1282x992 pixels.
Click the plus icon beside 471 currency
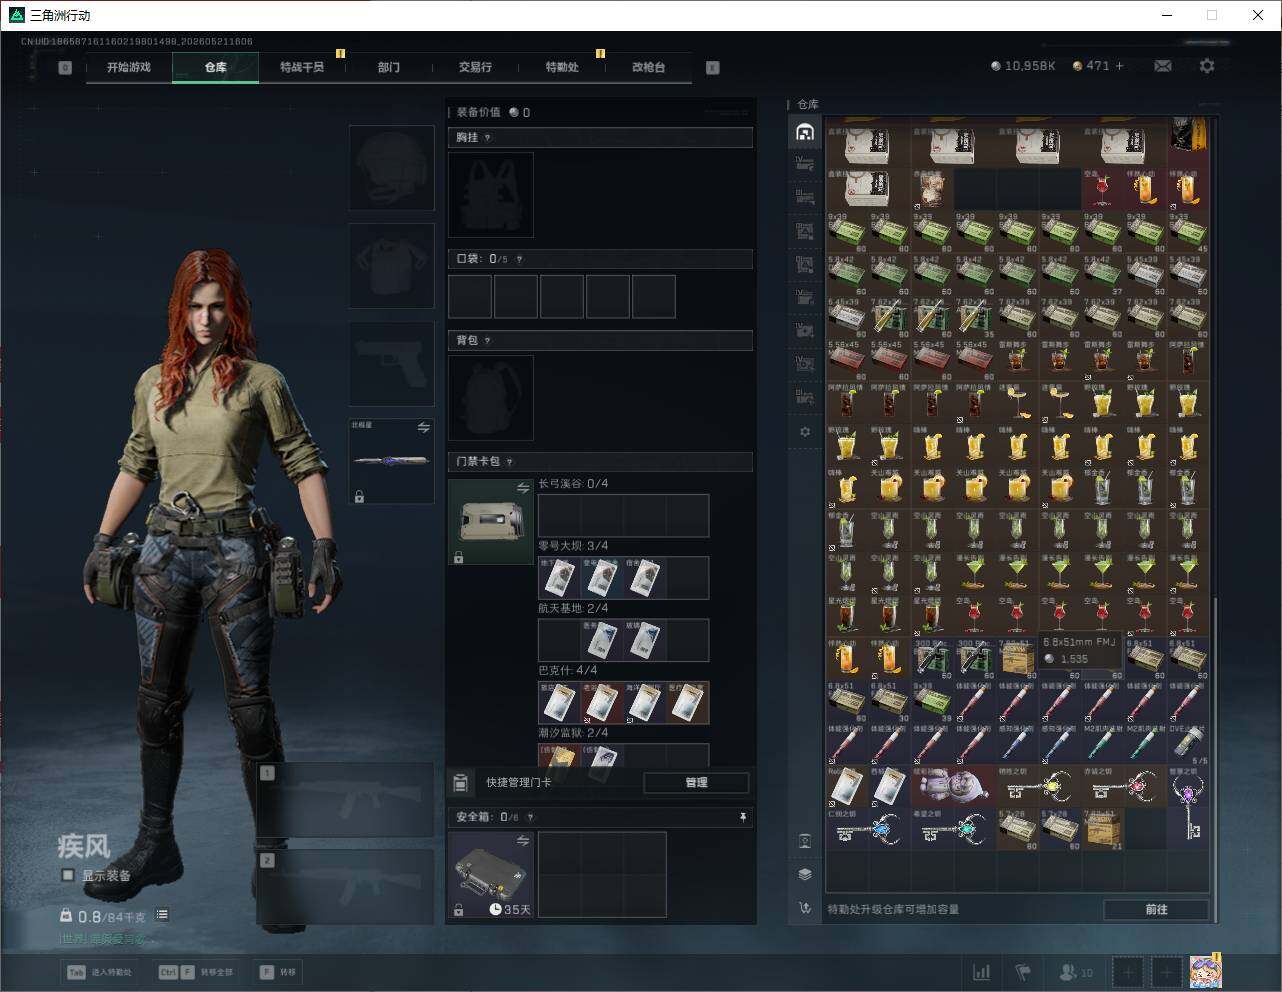click(x=1119, y=66)
